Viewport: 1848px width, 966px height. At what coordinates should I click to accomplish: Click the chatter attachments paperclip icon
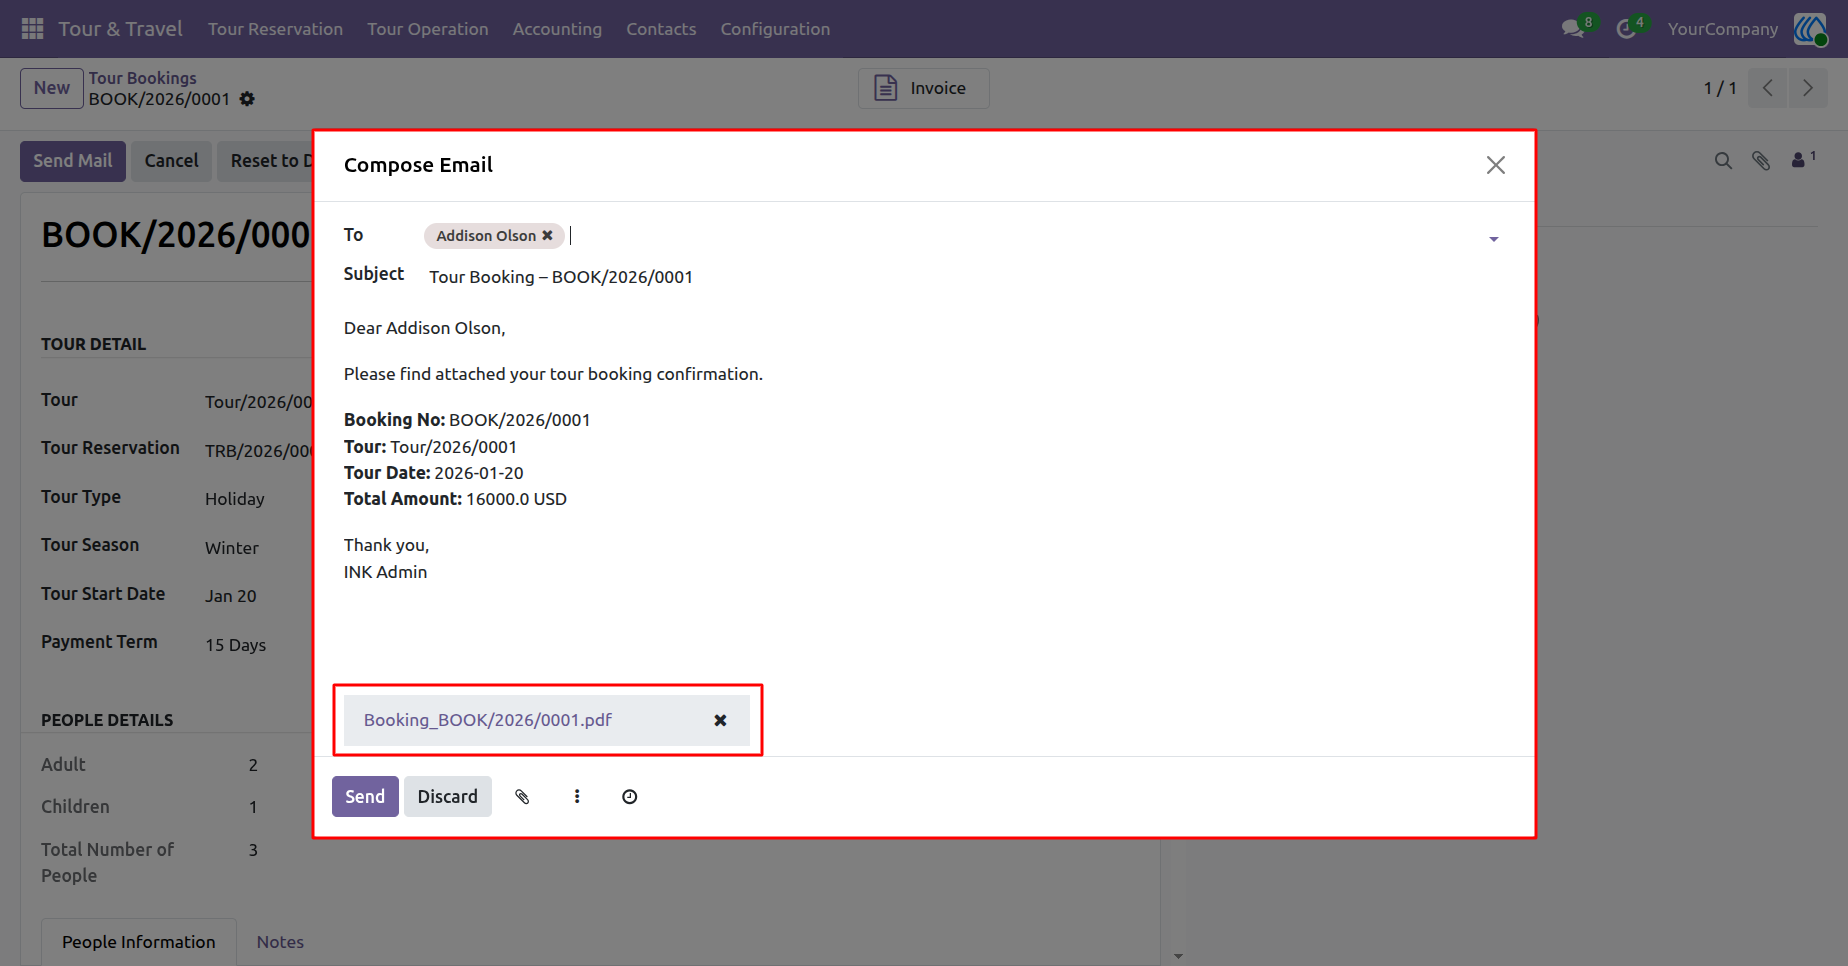tap(1761, 160)
